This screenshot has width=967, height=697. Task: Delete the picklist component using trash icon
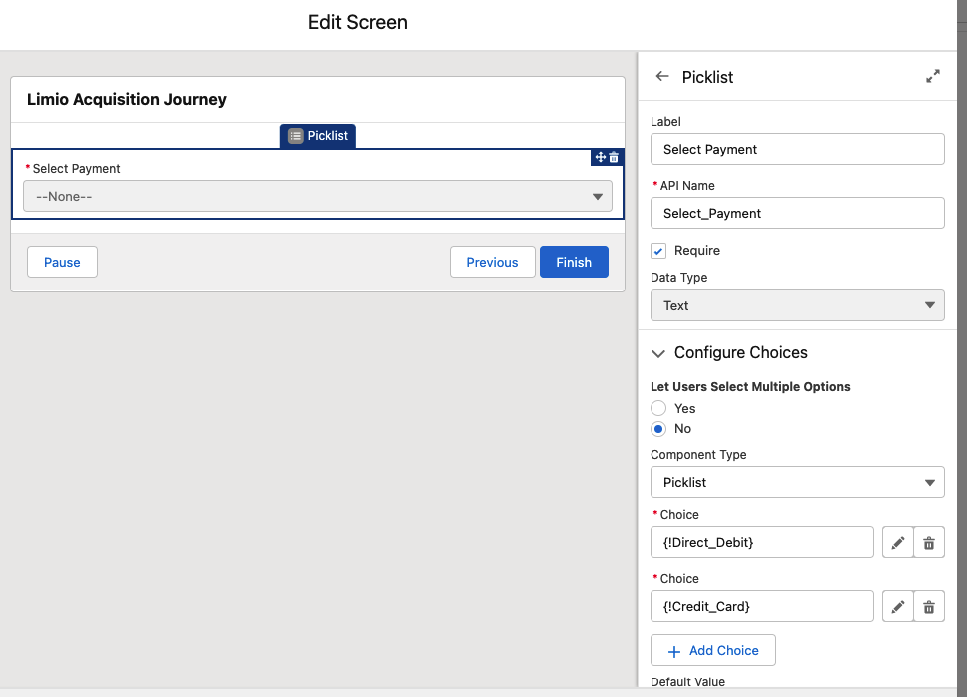(x=614, y=157)
